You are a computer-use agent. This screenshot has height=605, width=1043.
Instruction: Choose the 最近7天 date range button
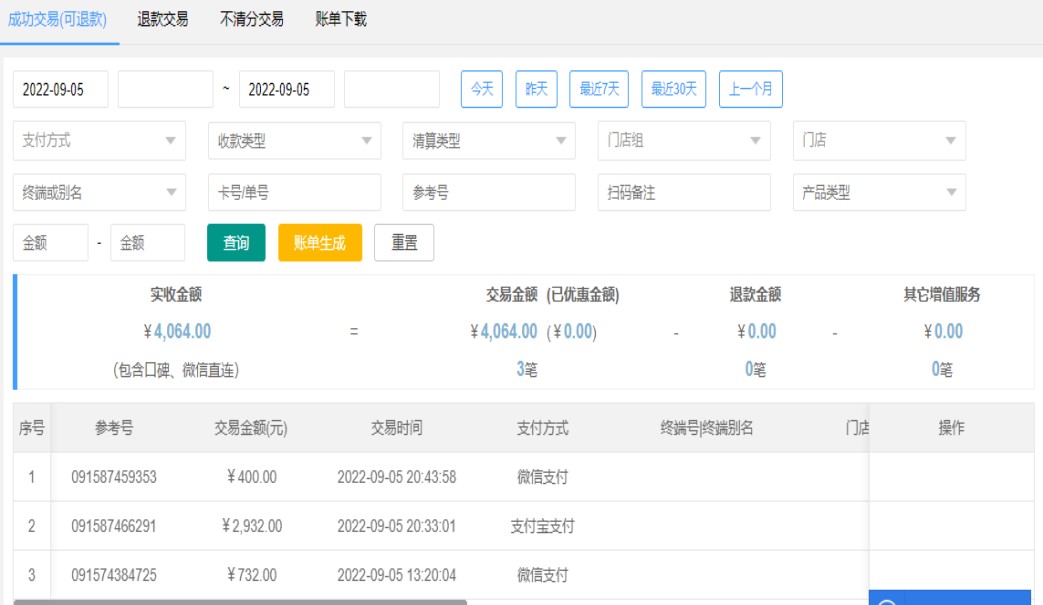(599, 89)
